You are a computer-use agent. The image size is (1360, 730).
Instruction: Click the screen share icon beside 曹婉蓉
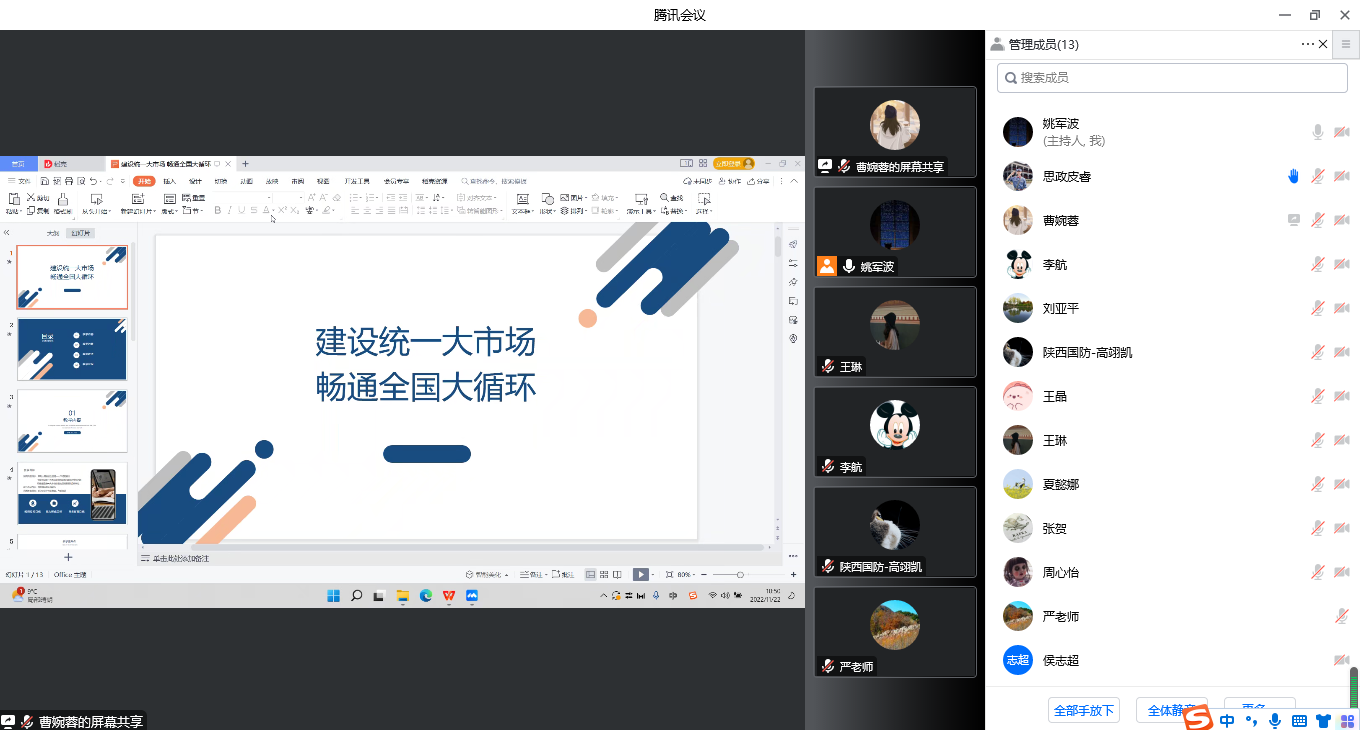coord(1293,220)
